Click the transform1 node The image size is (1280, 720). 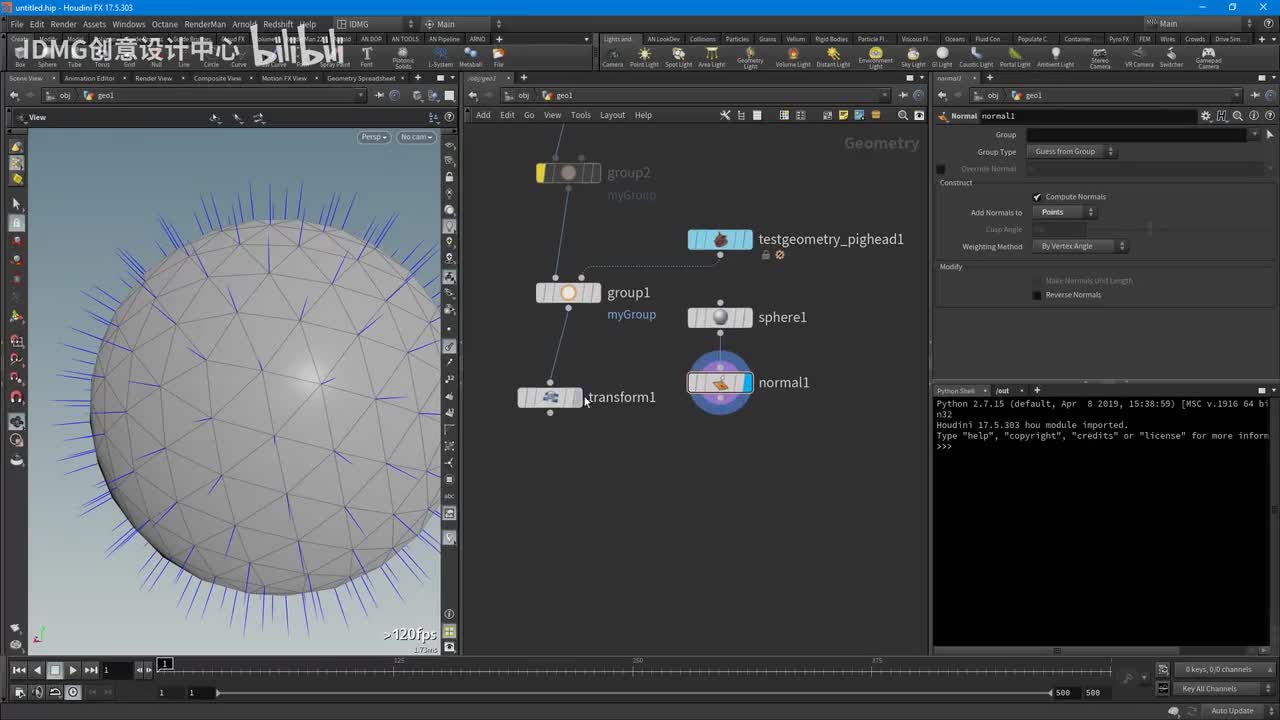pyautogui.click(x=550, y=397)
